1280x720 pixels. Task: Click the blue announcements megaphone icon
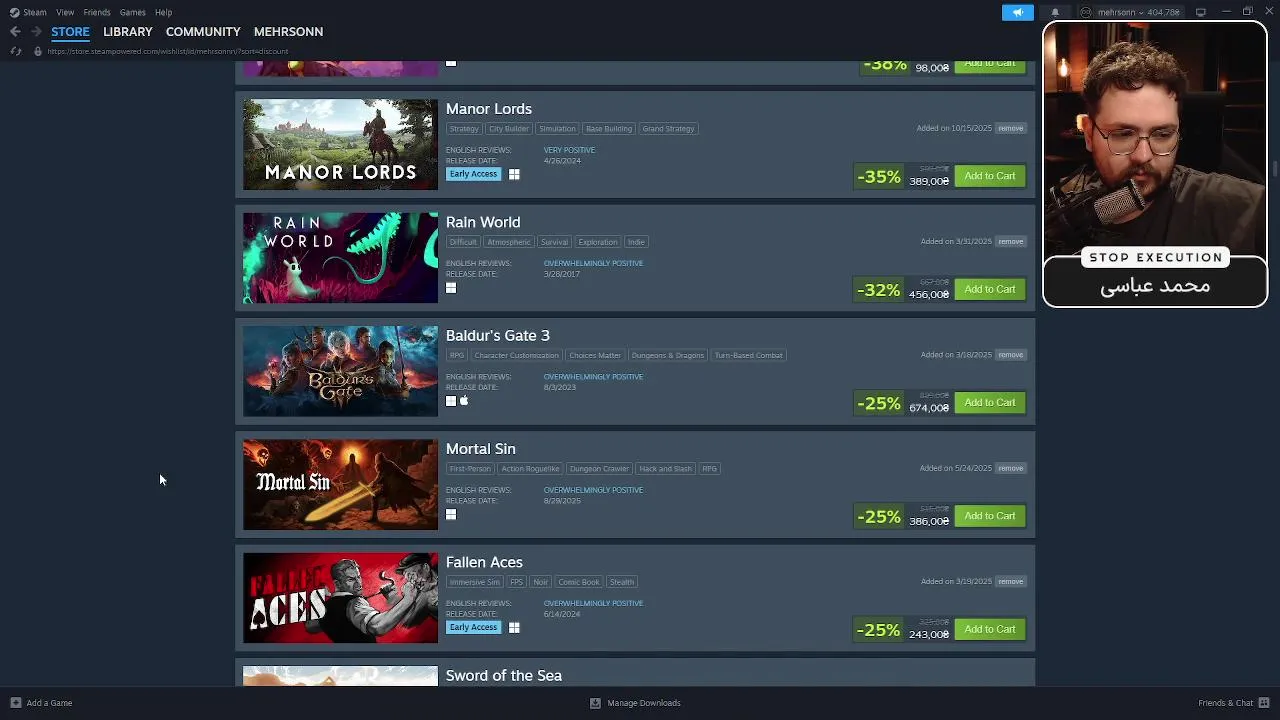pyautogui.click(x=1017, y=12)
